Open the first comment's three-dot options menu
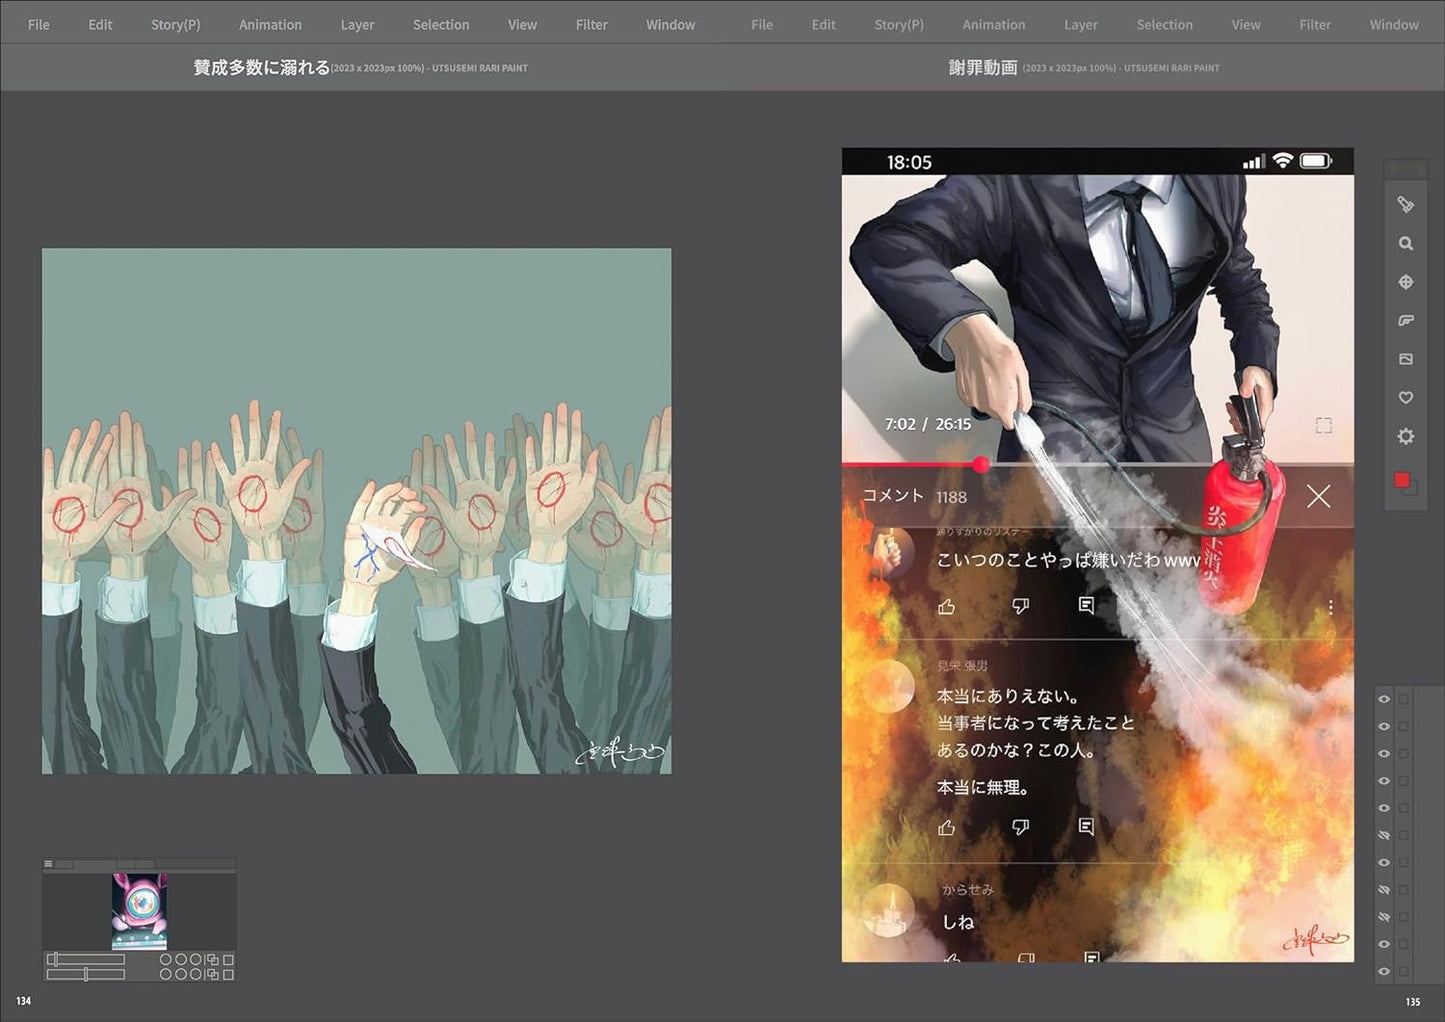This screenshot has height=1022, width=1445. click(x=1330, y=606)
